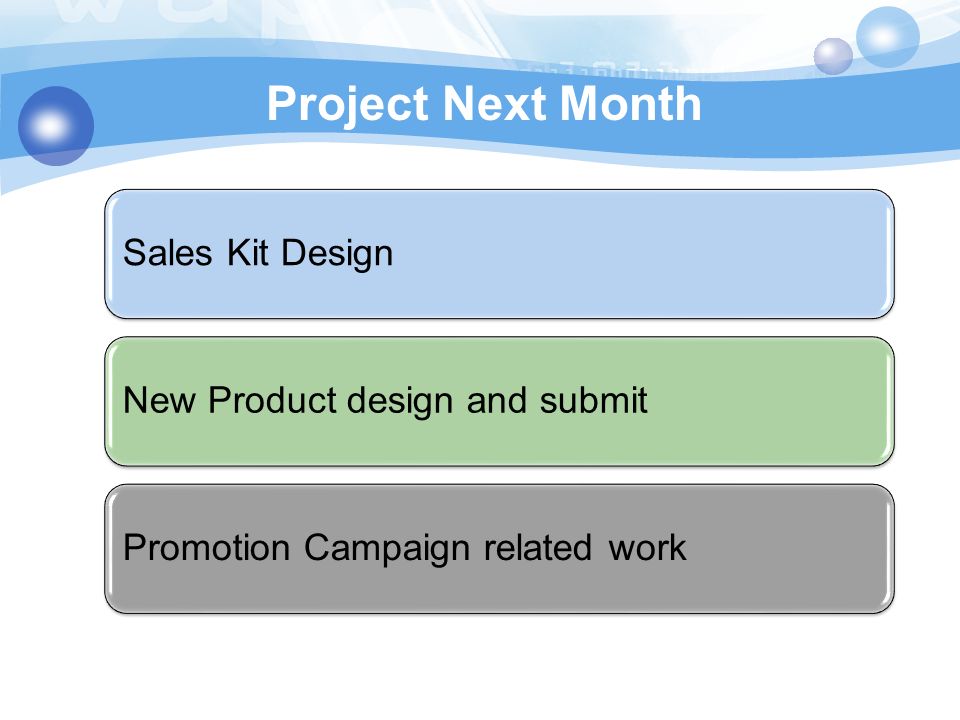Click the word "Next" in the title
The image size is (960, 720).
point(493,103)
